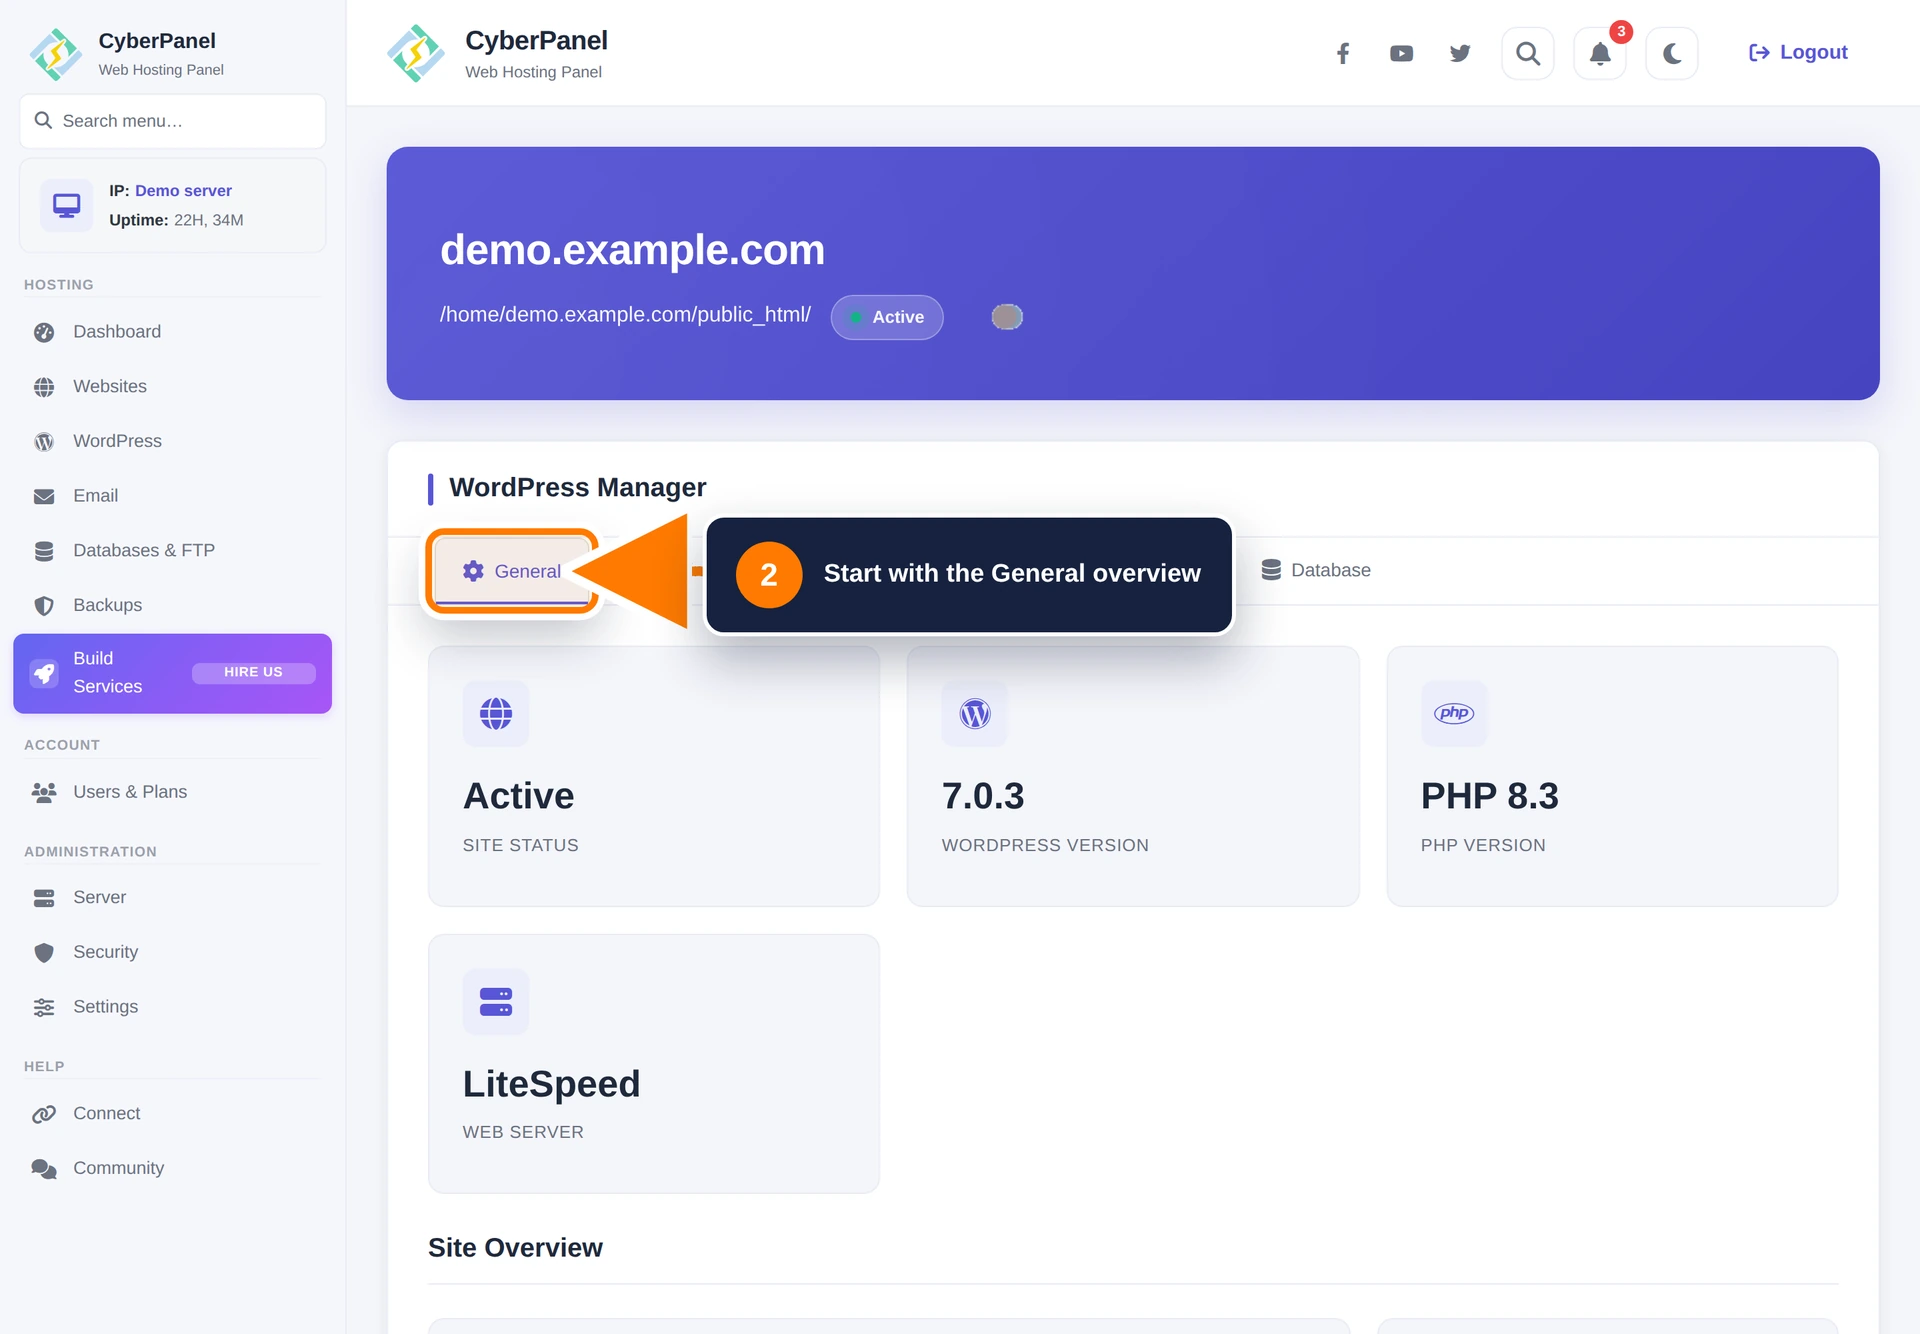Viewport: 1920px width, 1334px height.
Task: Click the Active status badge in the banner
Action: click(887, 317)
